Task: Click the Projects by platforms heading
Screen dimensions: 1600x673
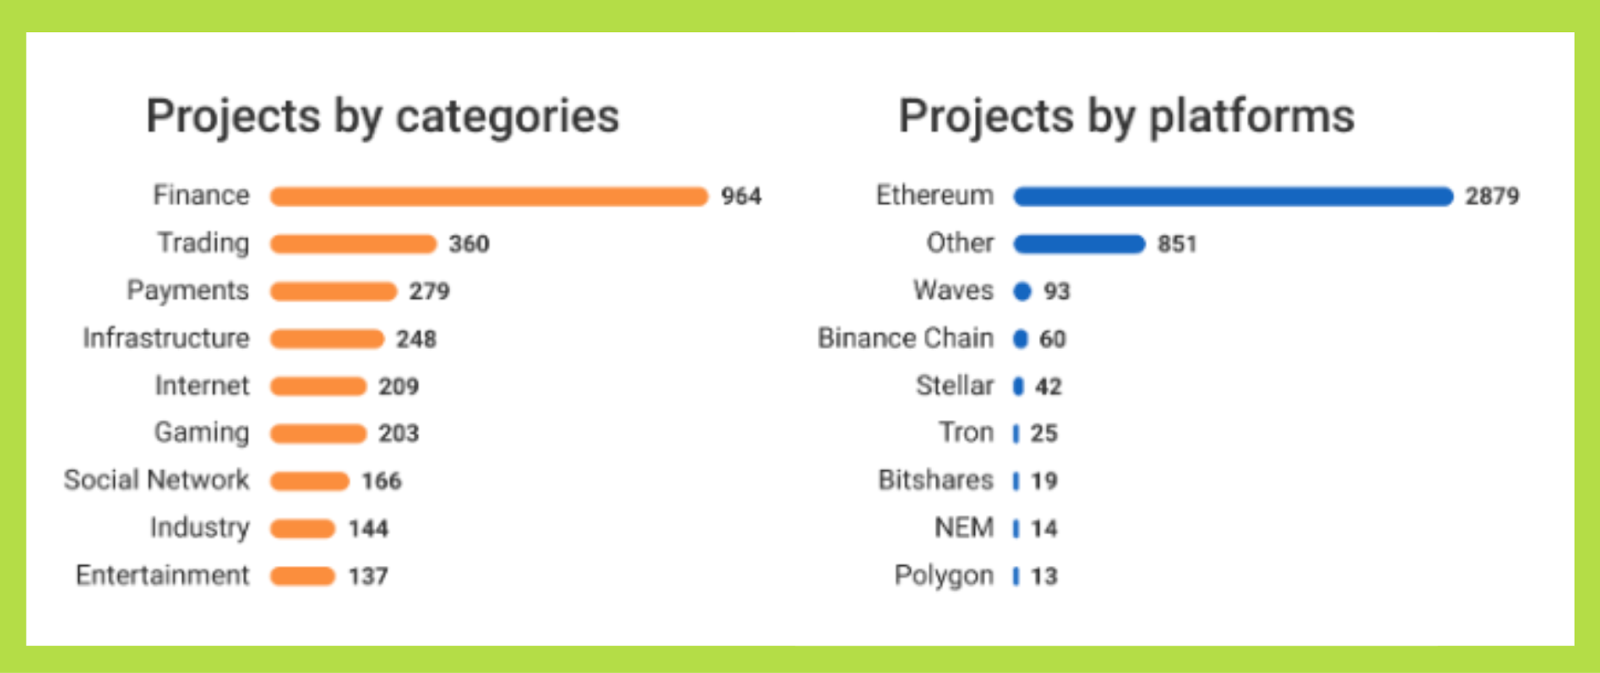Action: [1126, 116]
